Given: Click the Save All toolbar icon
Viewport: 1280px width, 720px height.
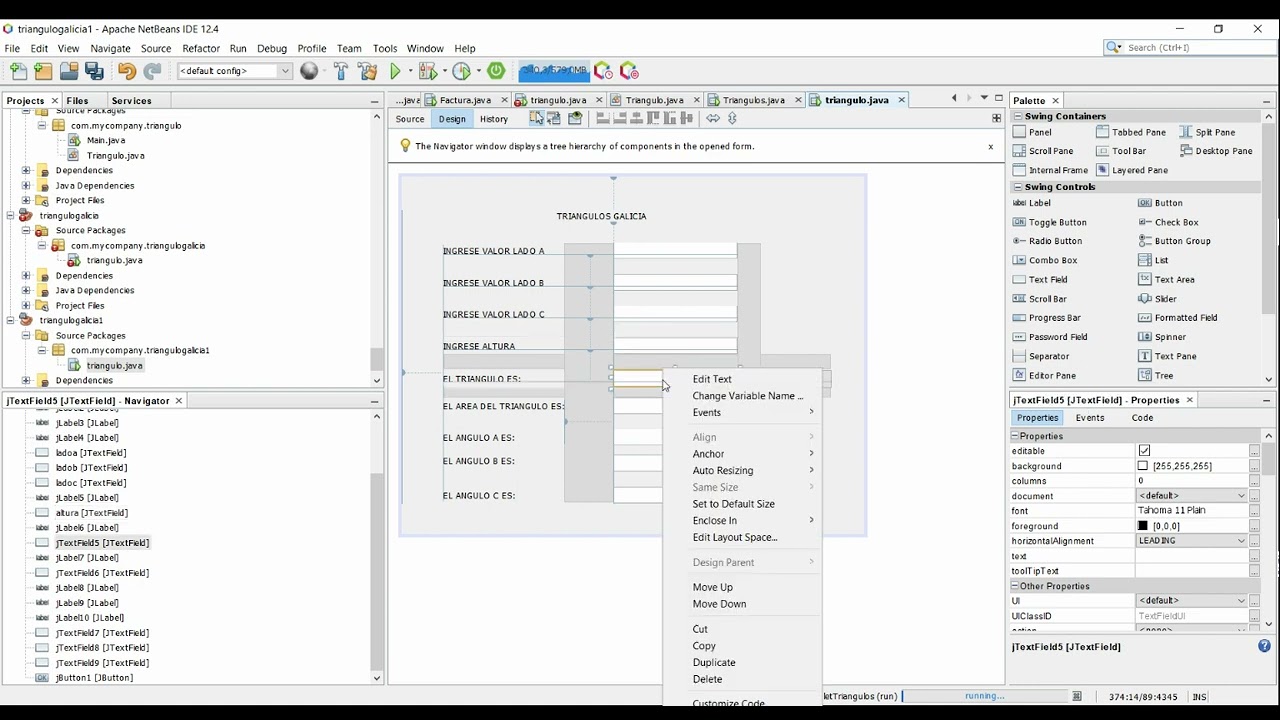Looking at the screenshot, I should click(x=95, y=71).
